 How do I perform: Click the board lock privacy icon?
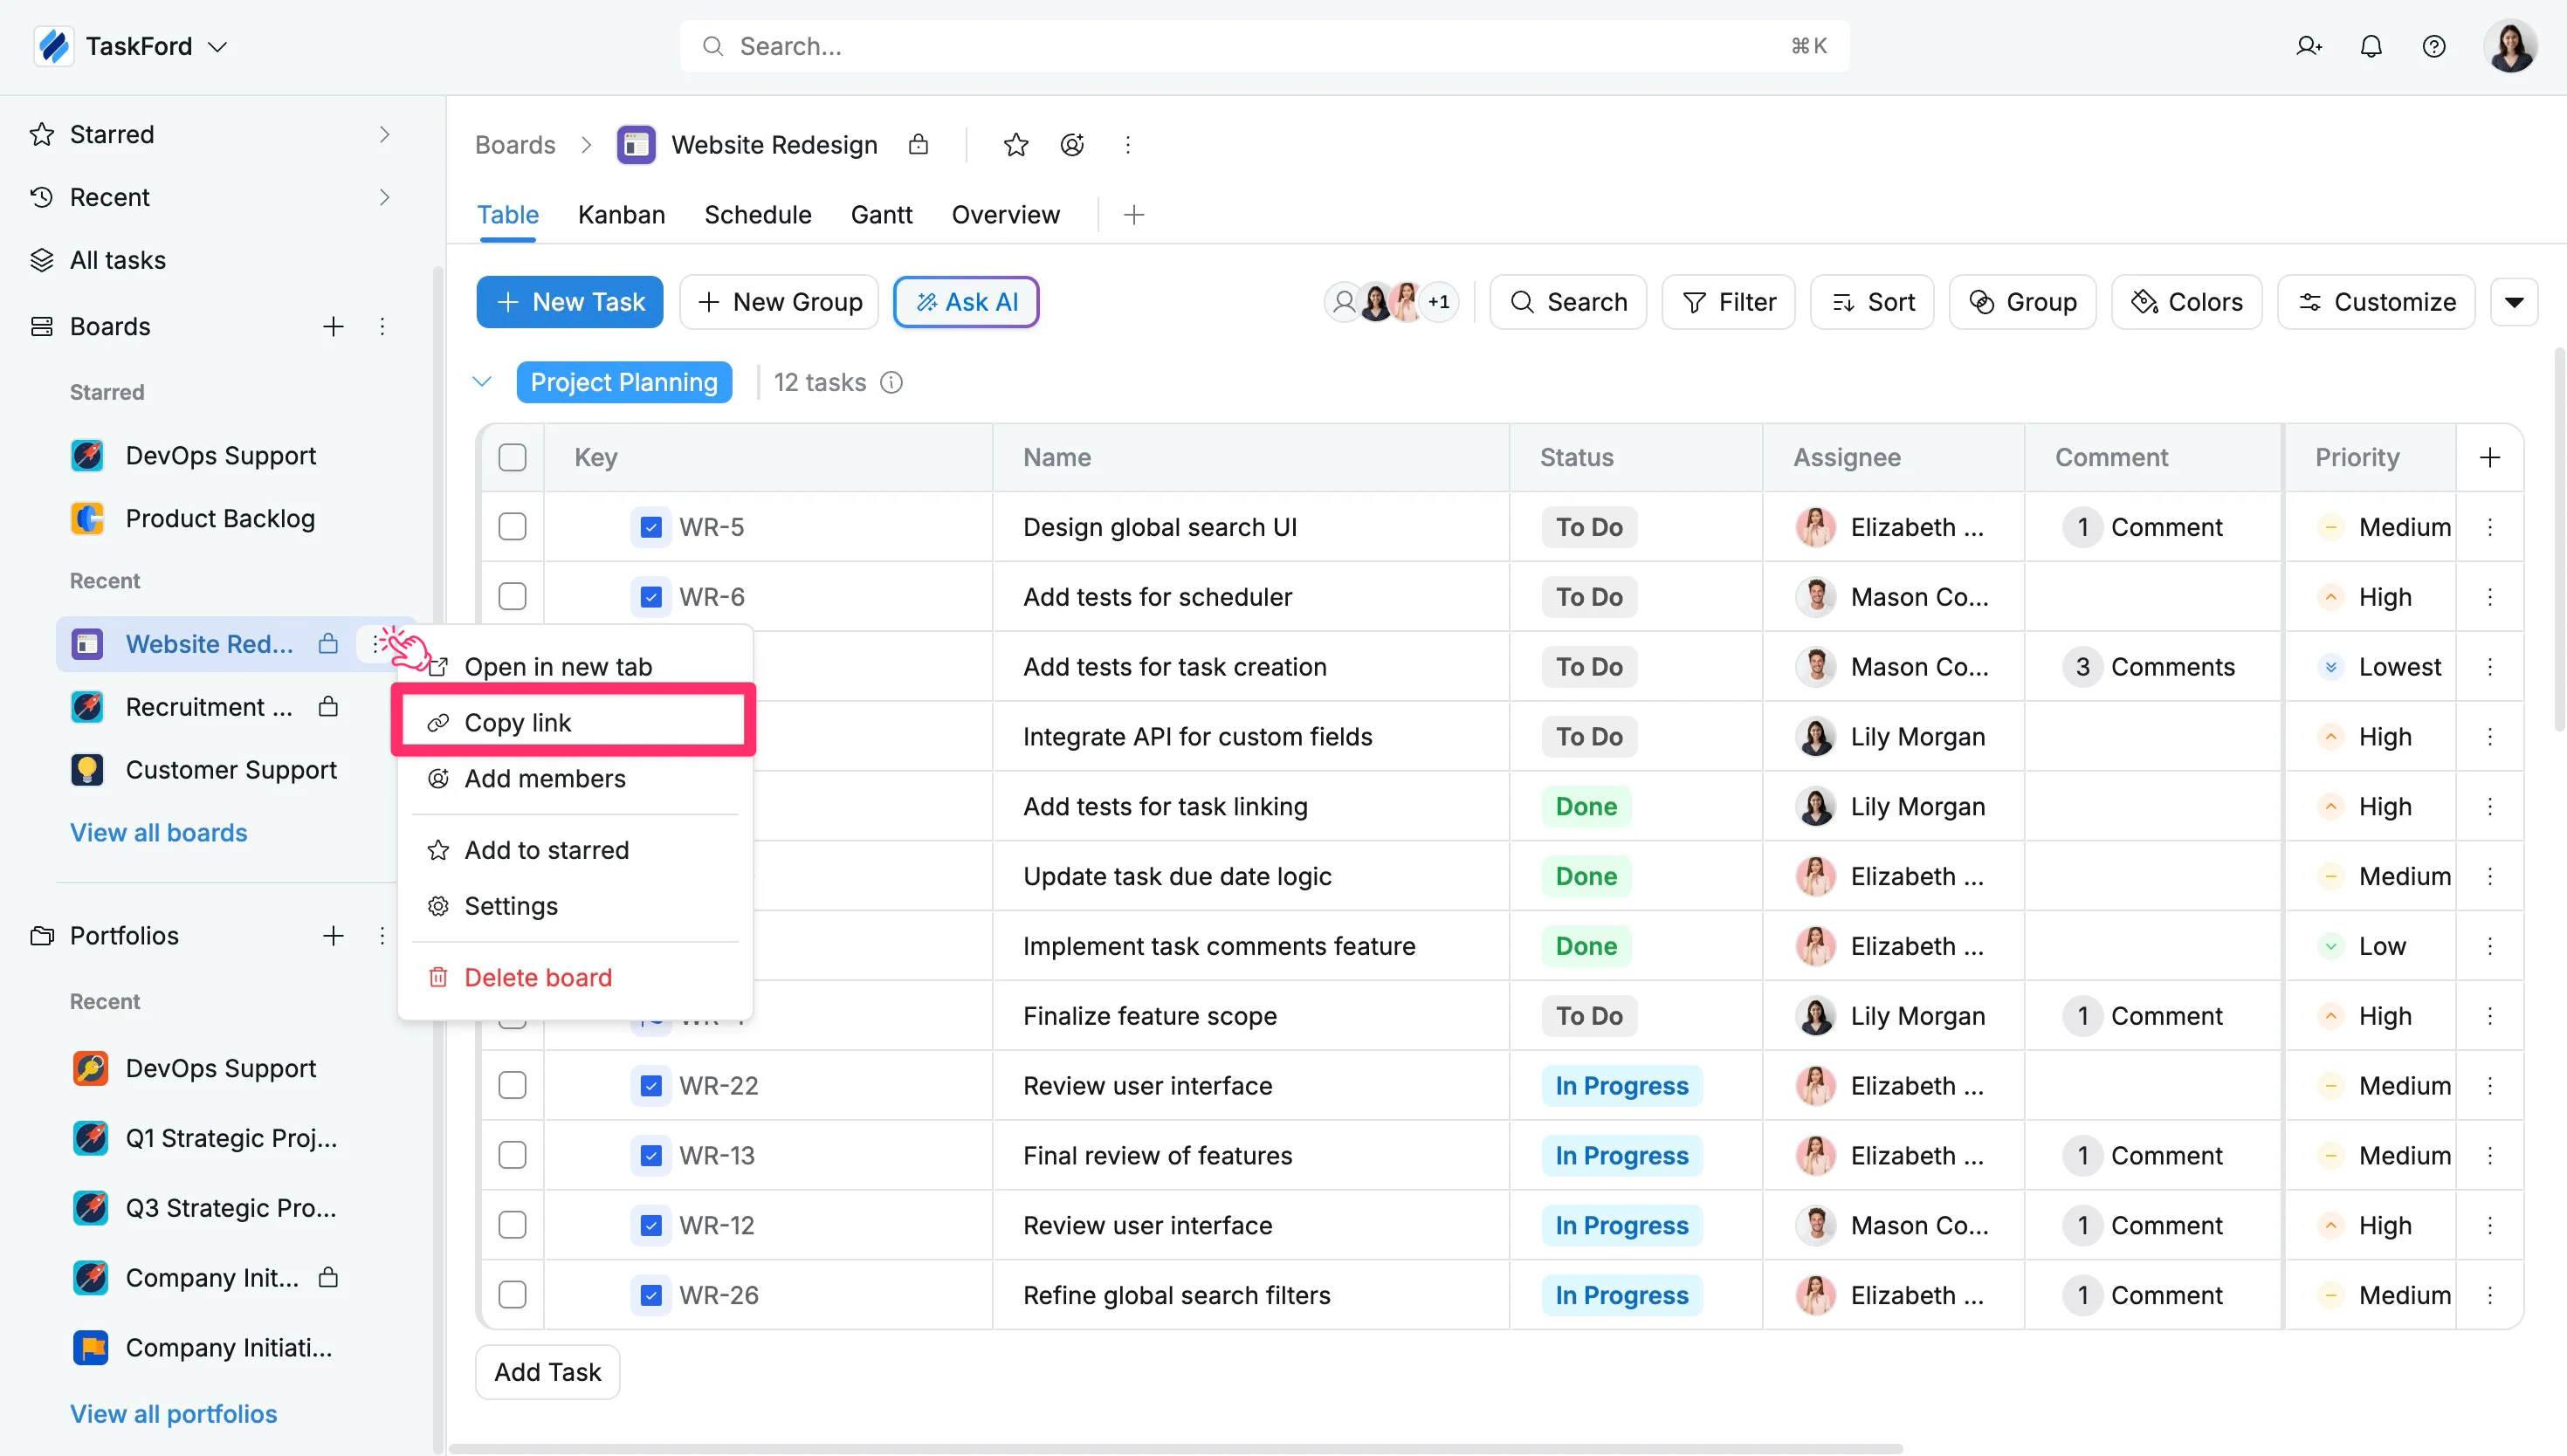[x=918, y=145]
